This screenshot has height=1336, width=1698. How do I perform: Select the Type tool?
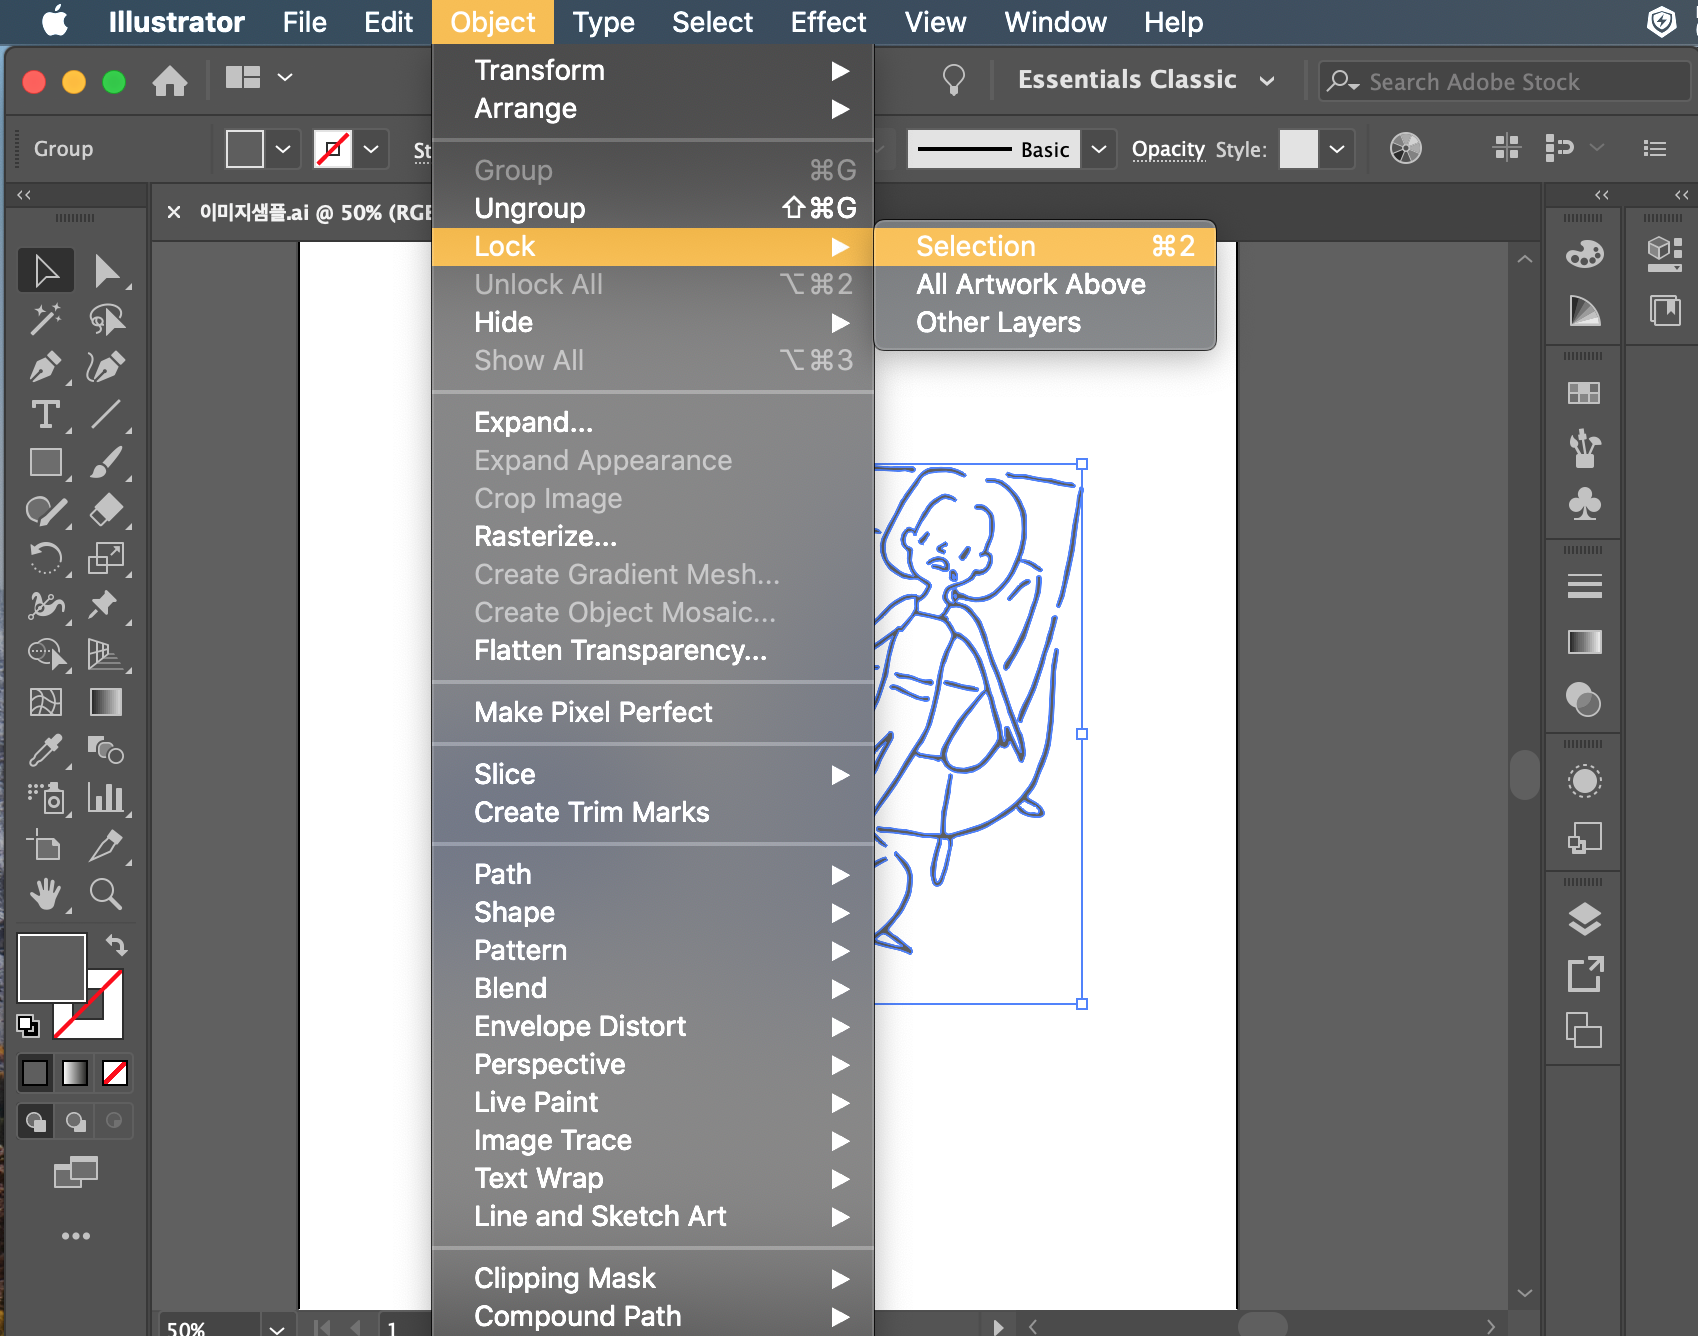45,414
